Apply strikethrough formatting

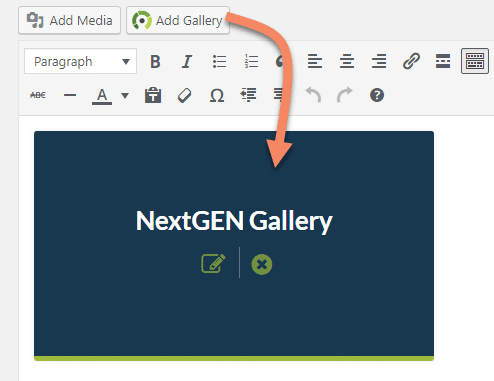coord(38,95)
